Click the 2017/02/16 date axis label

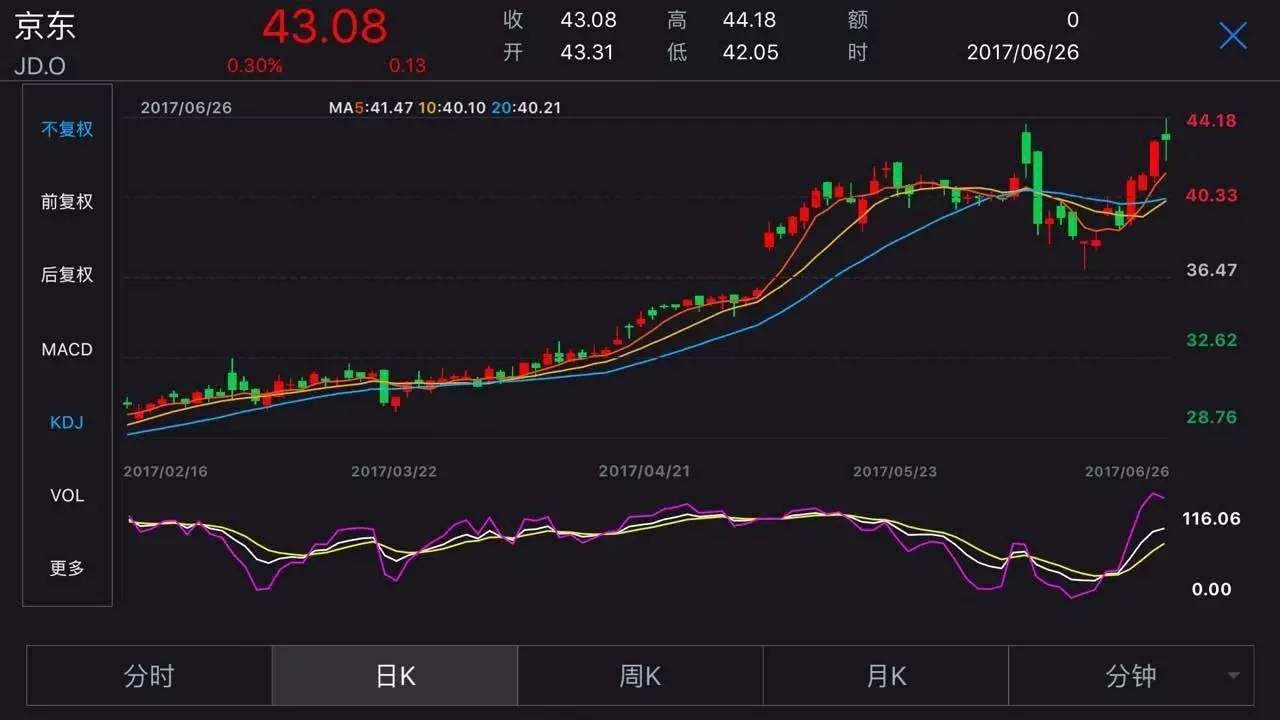click(165, 471)
